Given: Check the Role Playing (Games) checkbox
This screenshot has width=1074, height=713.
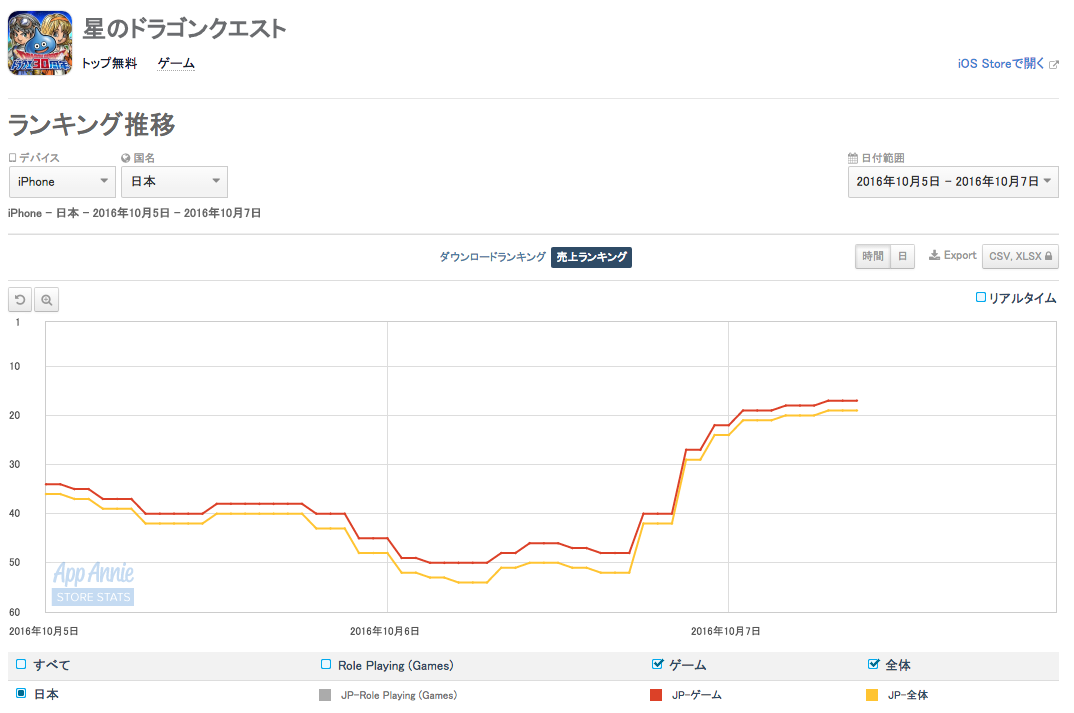Looking at the screenshot, I should pos(326,664).
